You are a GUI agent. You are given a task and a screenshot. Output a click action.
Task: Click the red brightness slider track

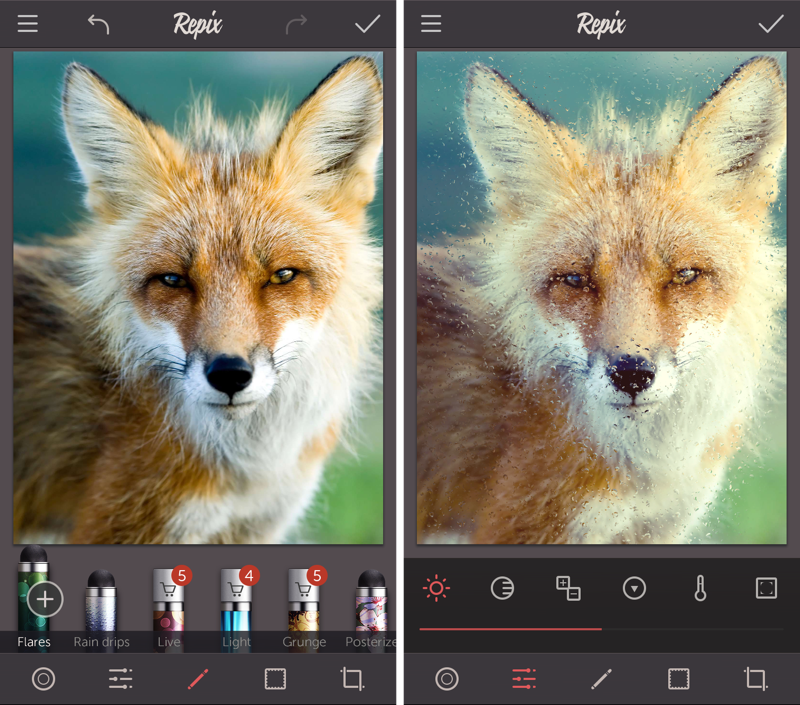(510, 629)
